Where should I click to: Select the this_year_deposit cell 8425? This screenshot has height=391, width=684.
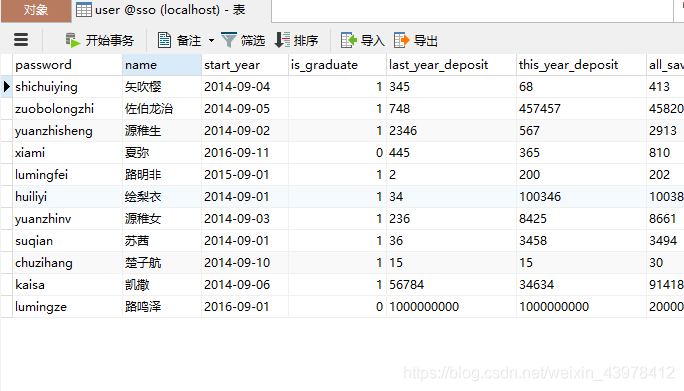581,219
